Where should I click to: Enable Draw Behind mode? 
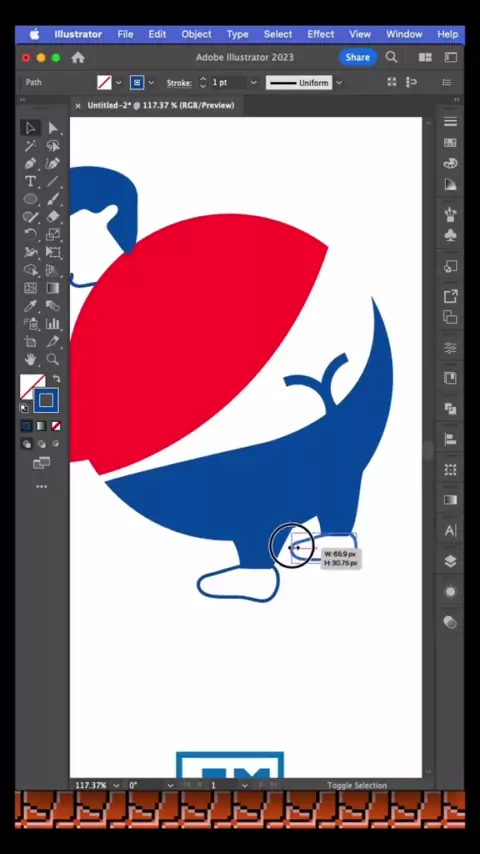[41, 444]
